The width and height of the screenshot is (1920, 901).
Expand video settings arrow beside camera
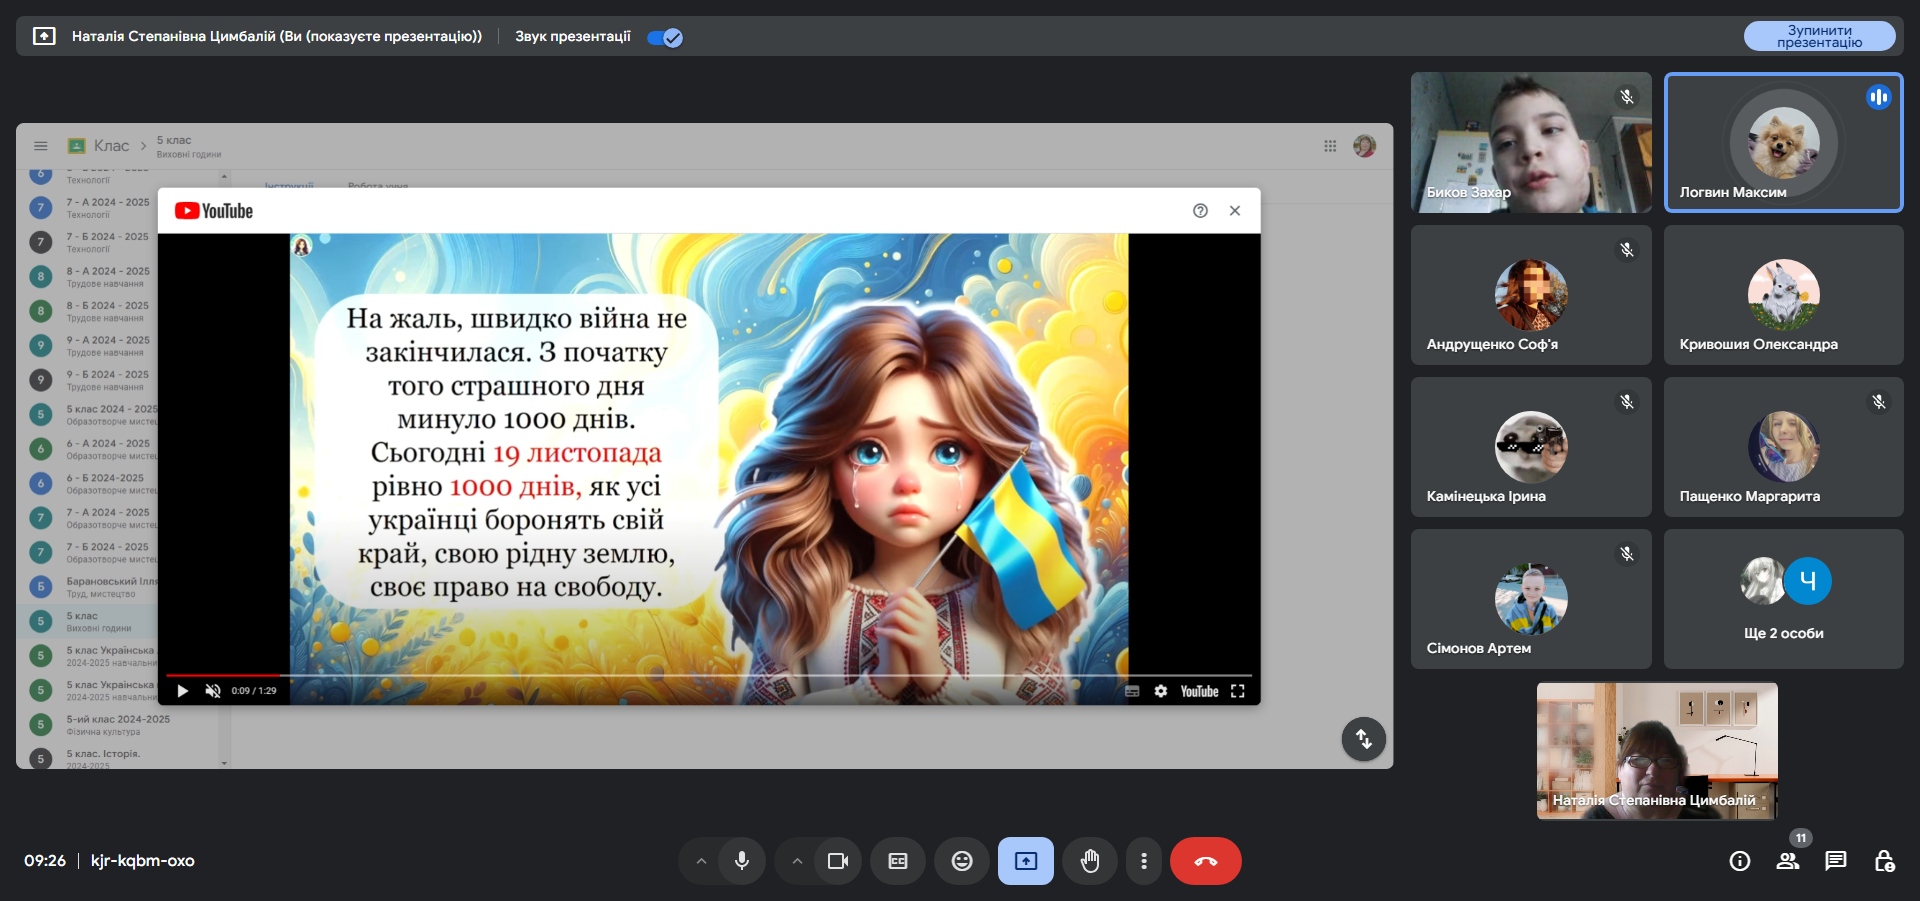click(797, 861)
